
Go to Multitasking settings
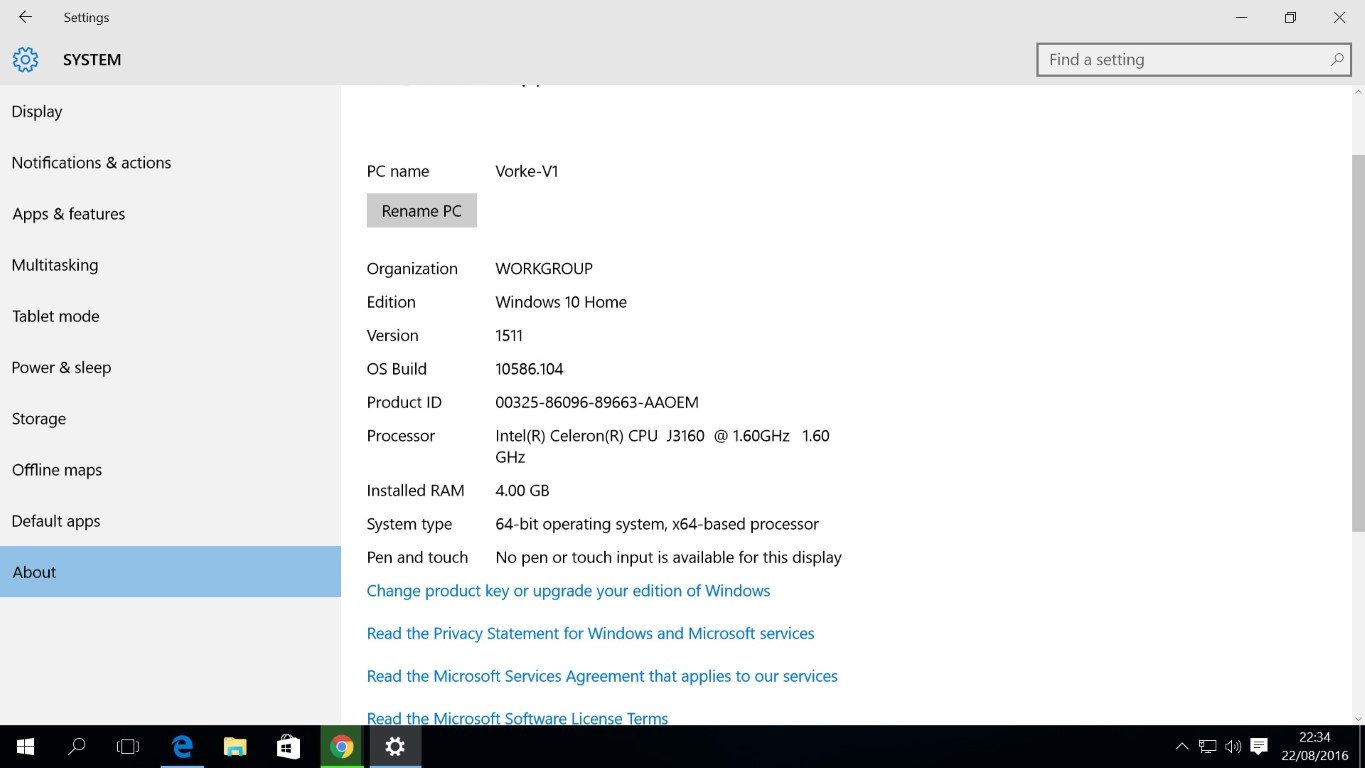coord(170,265)
